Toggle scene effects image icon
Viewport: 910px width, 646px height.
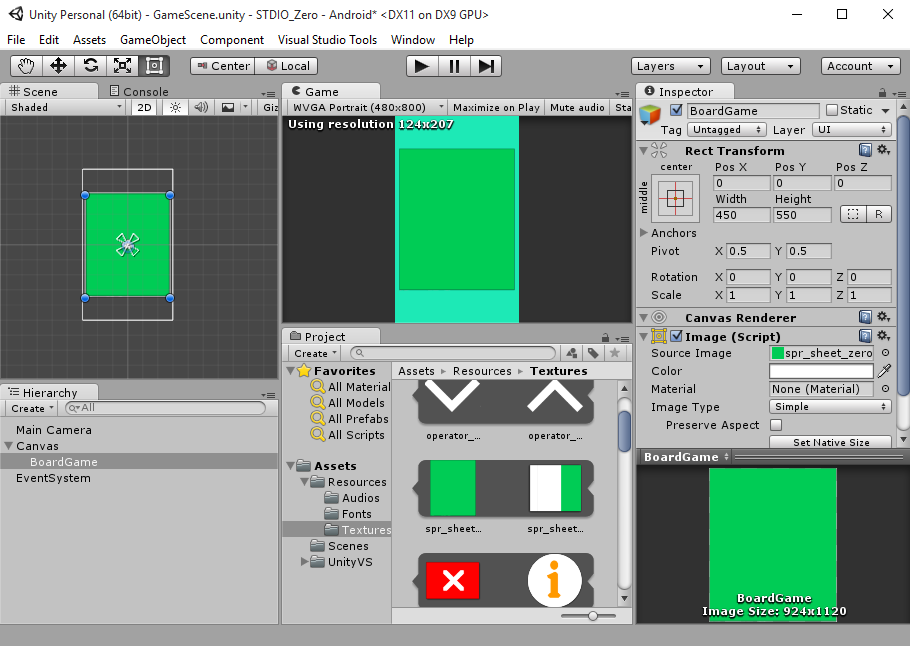(228, 107)
